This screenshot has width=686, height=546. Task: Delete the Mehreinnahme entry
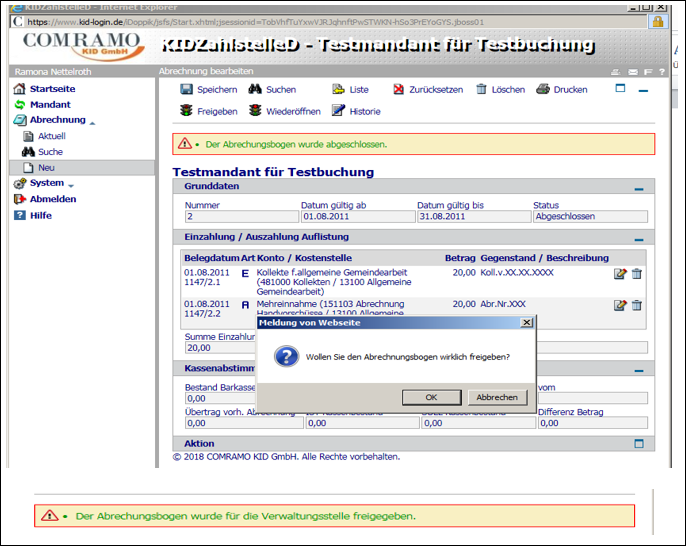click(x=637, y=305)
